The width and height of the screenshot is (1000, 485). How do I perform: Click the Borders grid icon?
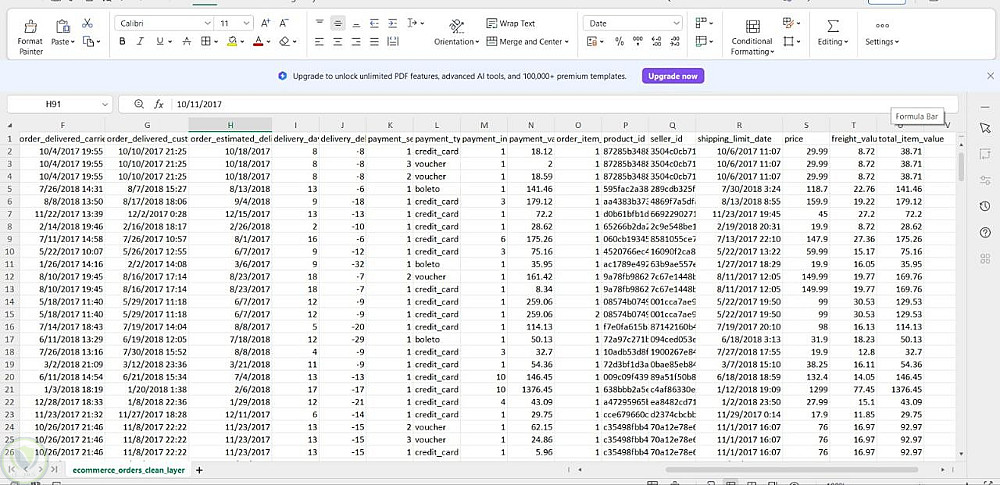pyautogui.click(x=205, y=41)
